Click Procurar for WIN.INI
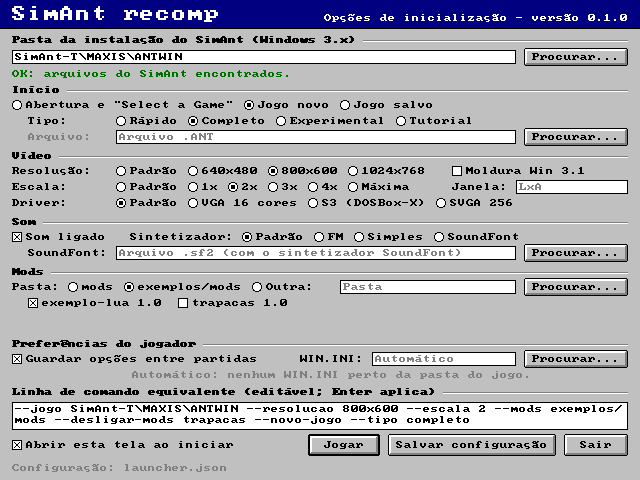The width and height of the screenshot is (640, 480). [x=576, y=359]
